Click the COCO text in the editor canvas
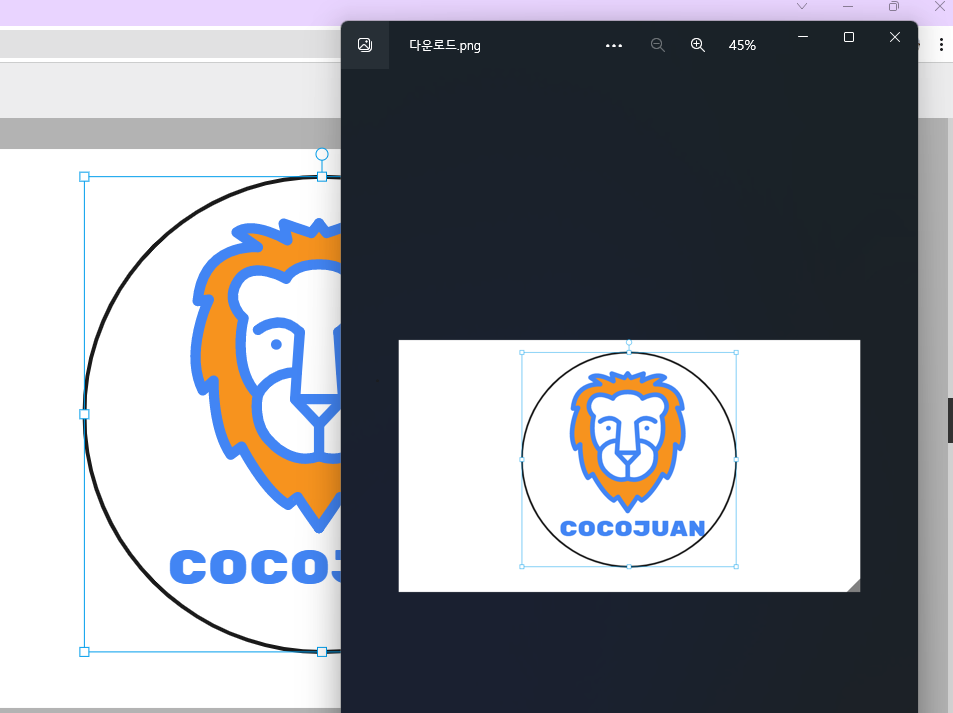This screenshot has width=953, height=713. tap(255, 567)
